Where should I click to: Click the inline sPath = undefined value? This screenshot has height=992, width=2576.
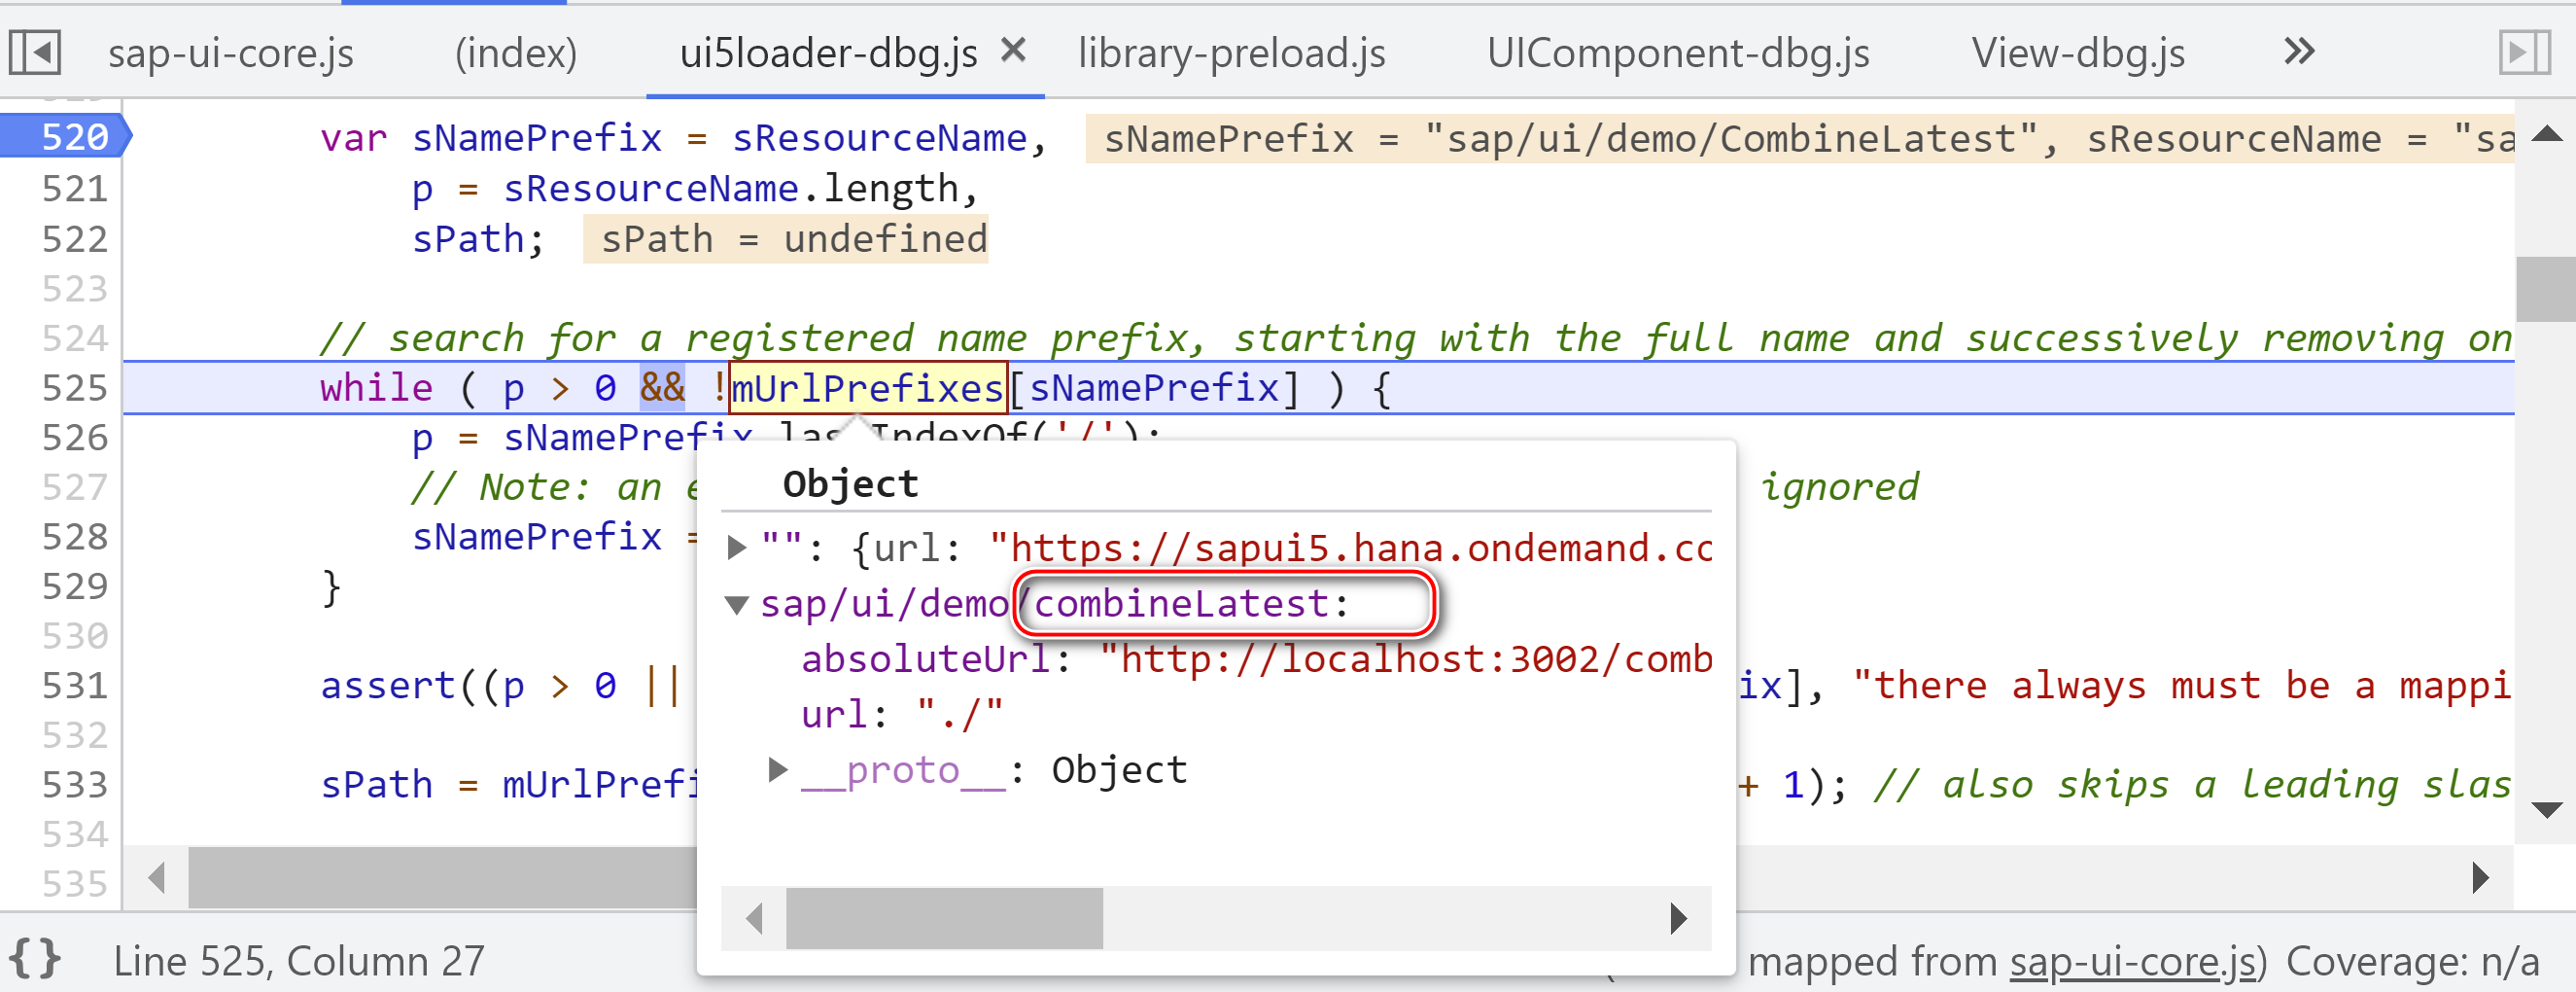[x=785, y=239]
